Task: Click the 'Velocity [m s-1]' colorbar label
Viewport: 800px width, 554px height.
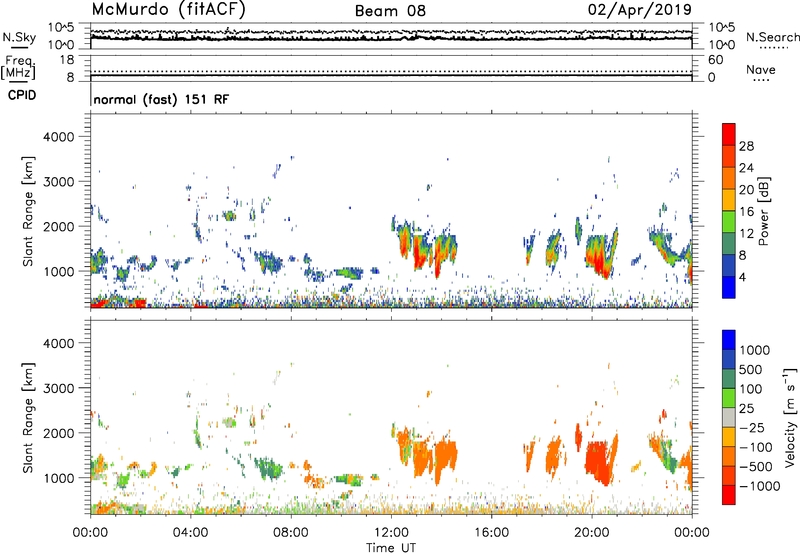Action: click(x=790, y=417)
